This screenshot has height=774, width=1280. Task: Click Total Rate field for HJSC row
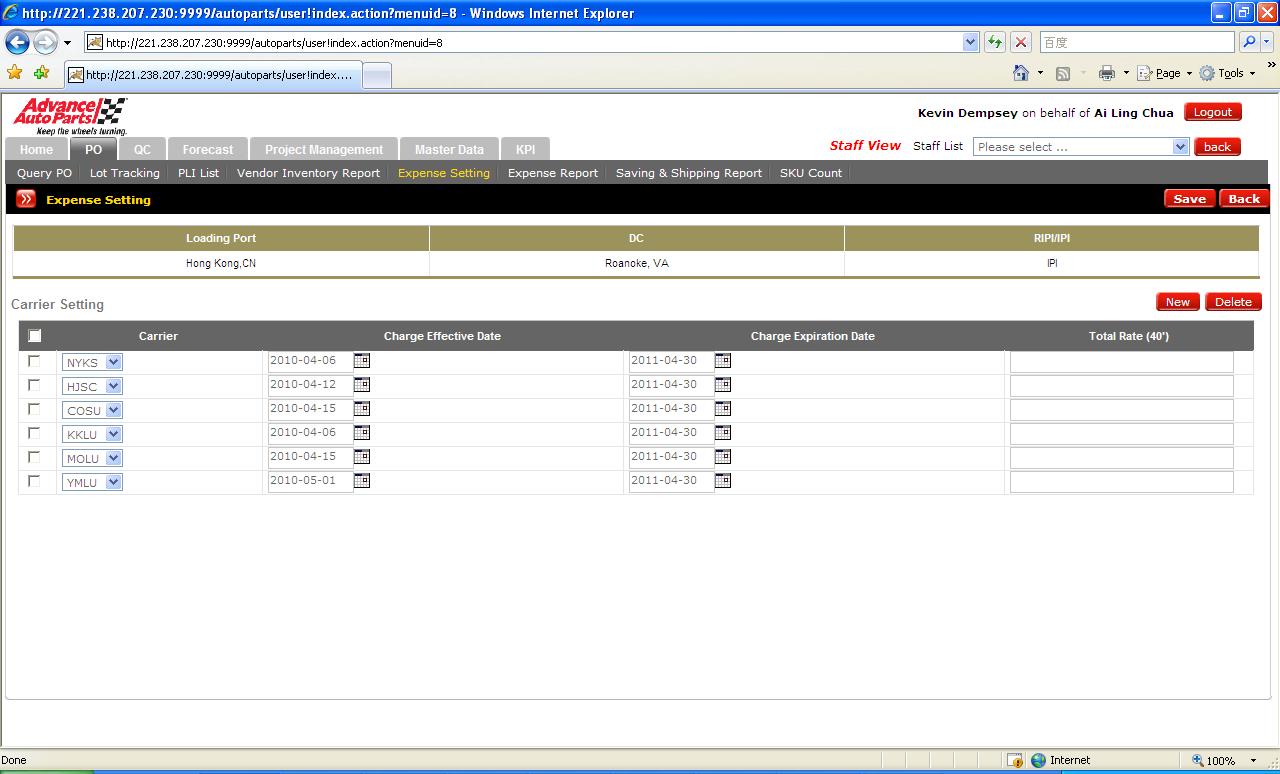click(x=1121, y=386)
